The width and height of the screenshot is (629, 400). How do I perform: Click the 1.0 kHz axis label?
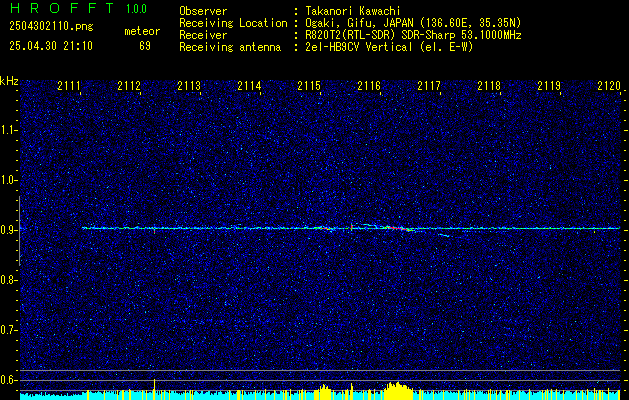(8, 180)
